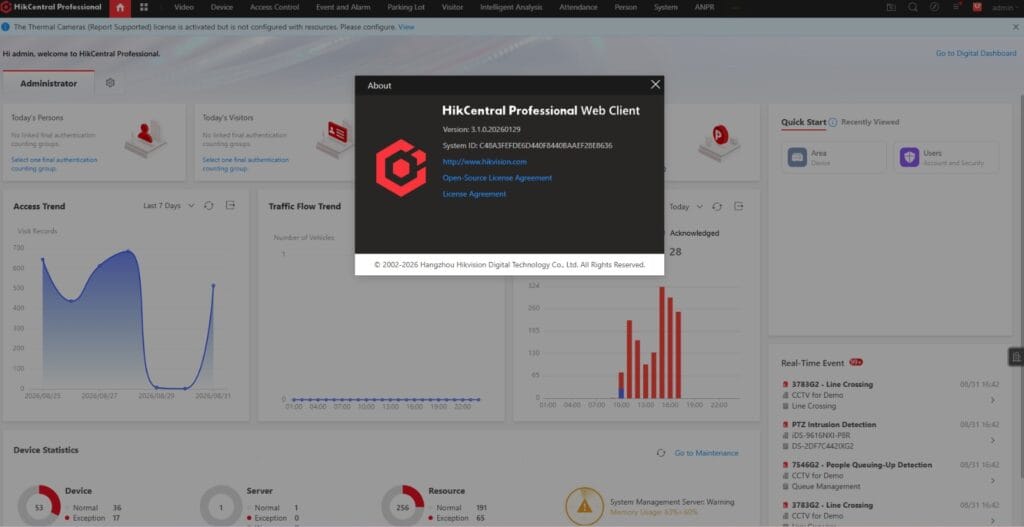1024x527 pixels.
Task: Expand the PTZ Intrusion Detection event
Action: (993, 440)
